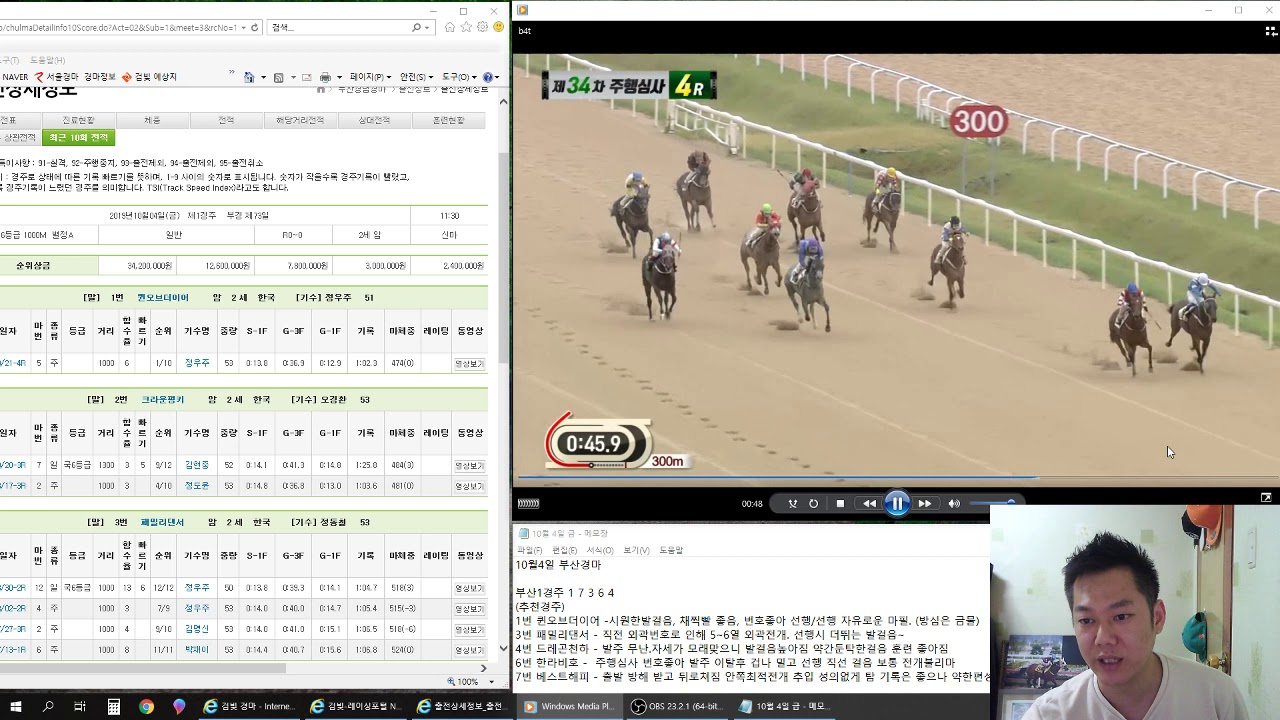This screenshot has height=720, width=1280.
Task: Expand the 페이지(P) dropdown in IE
Action: click(x=370, y=77)
